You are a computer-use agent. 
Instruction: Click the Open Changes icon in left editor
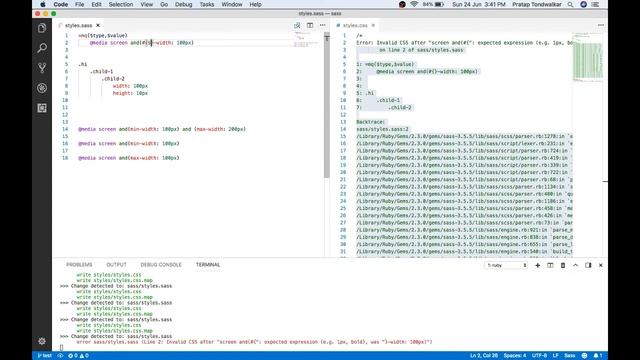click(297, 25)
